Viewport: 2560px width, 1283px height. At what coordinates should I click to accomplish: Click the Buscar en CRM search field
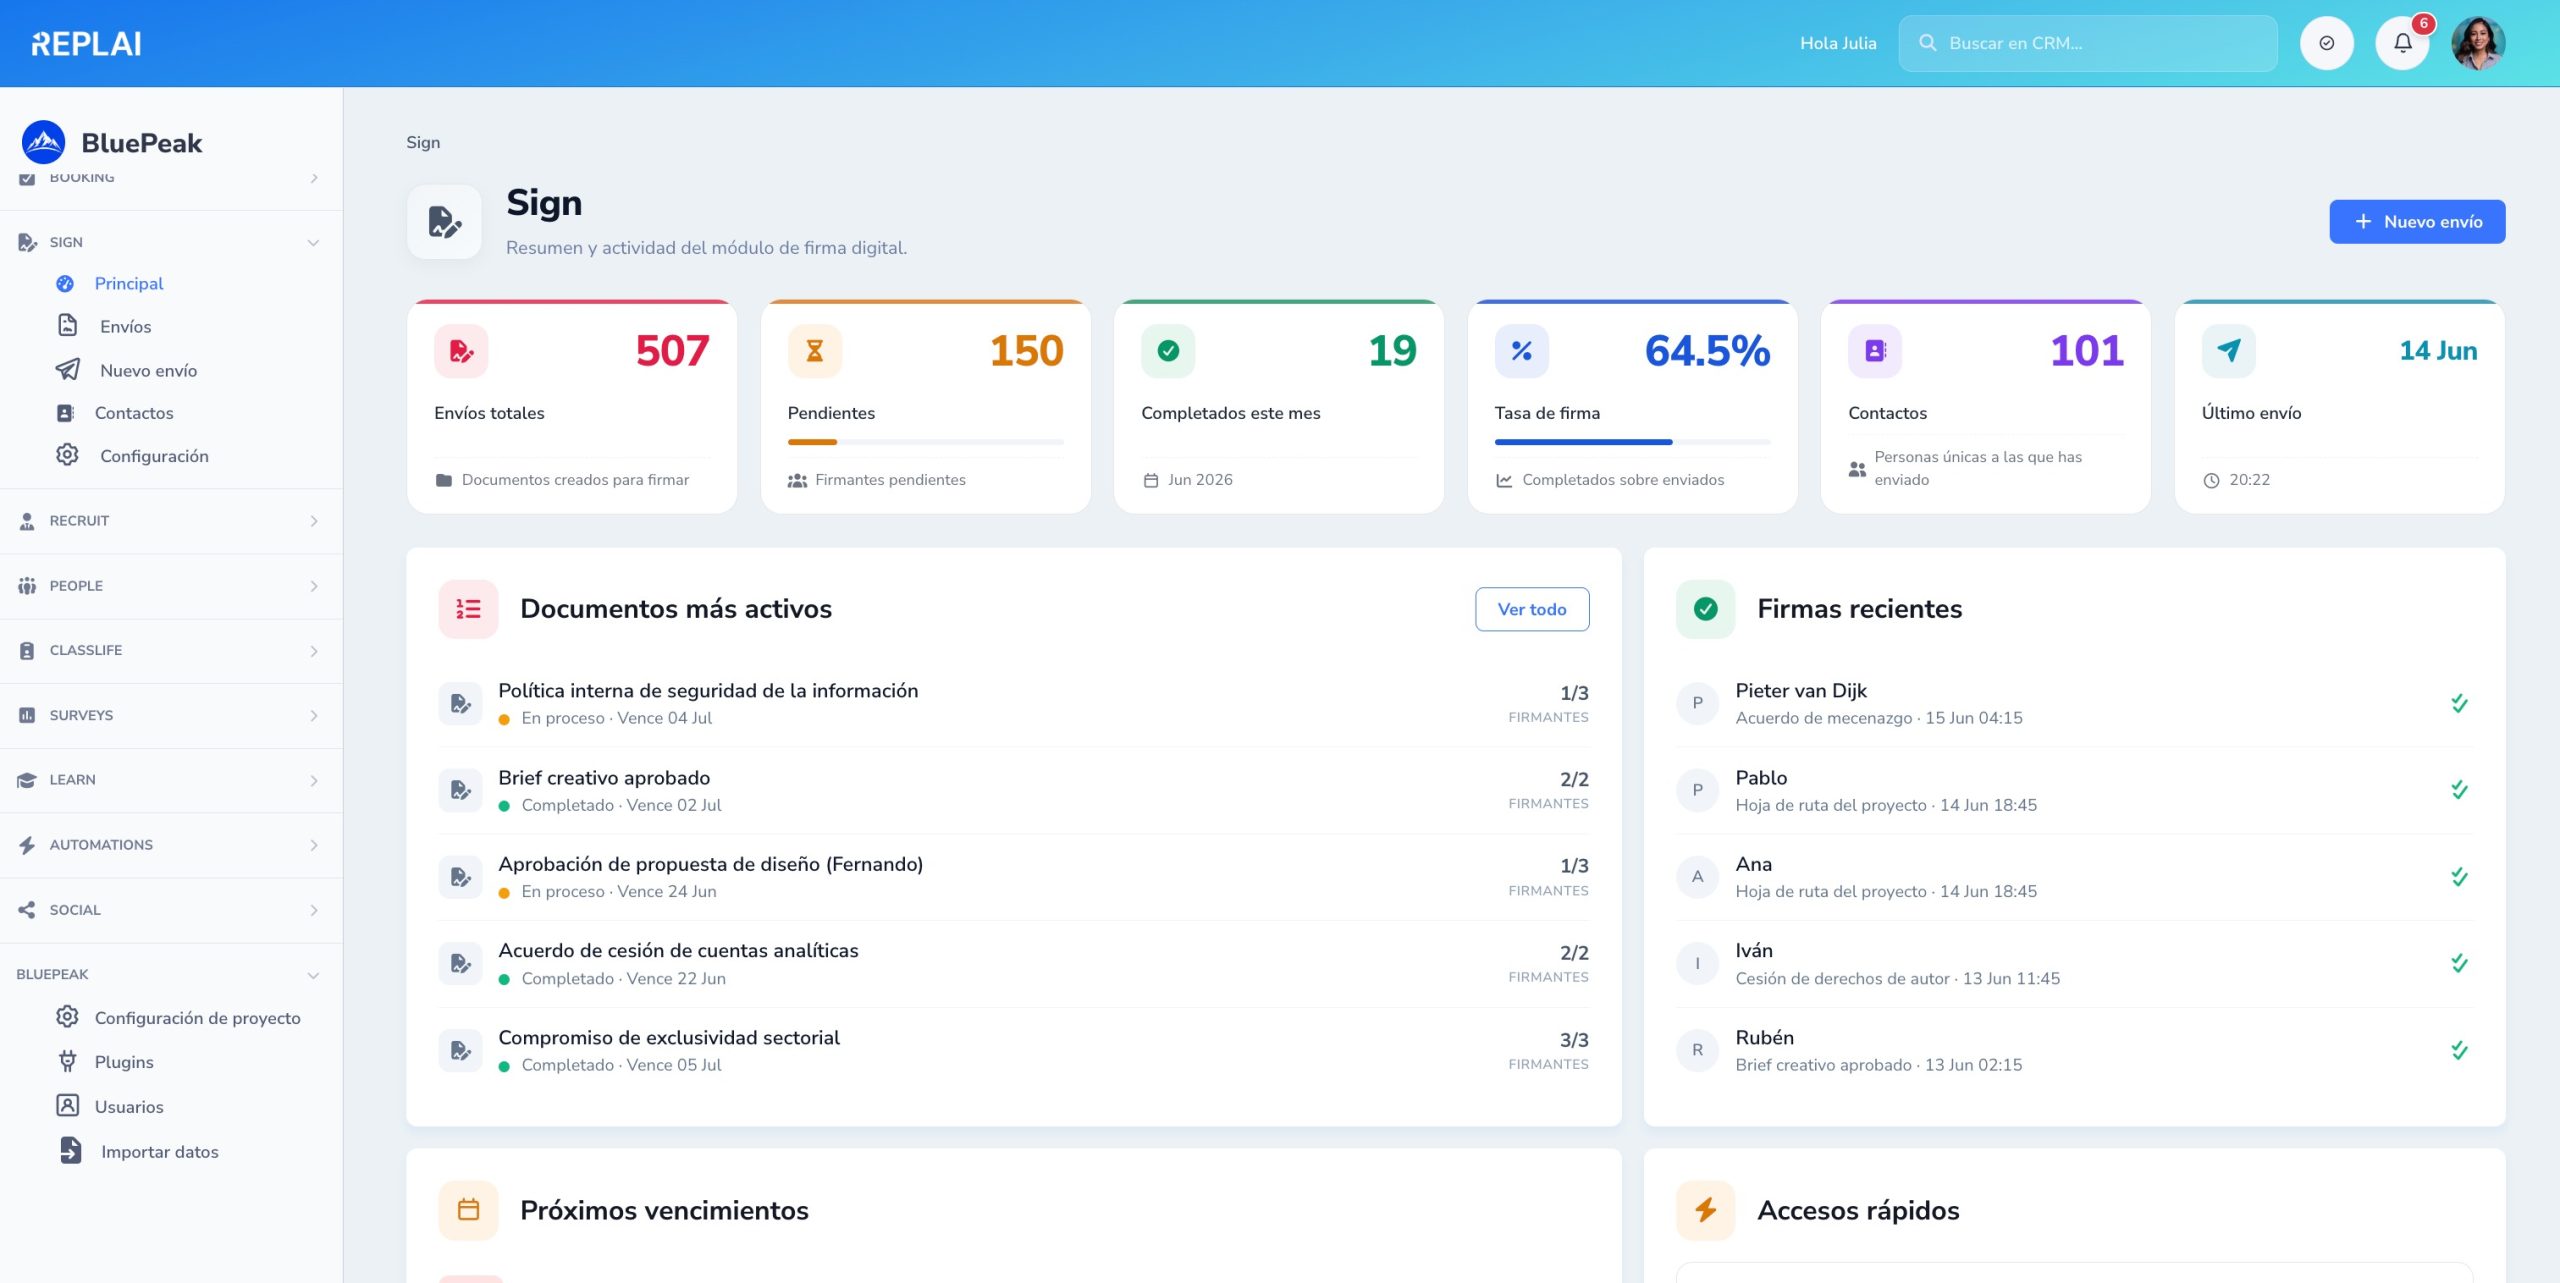coord(2088,43)
